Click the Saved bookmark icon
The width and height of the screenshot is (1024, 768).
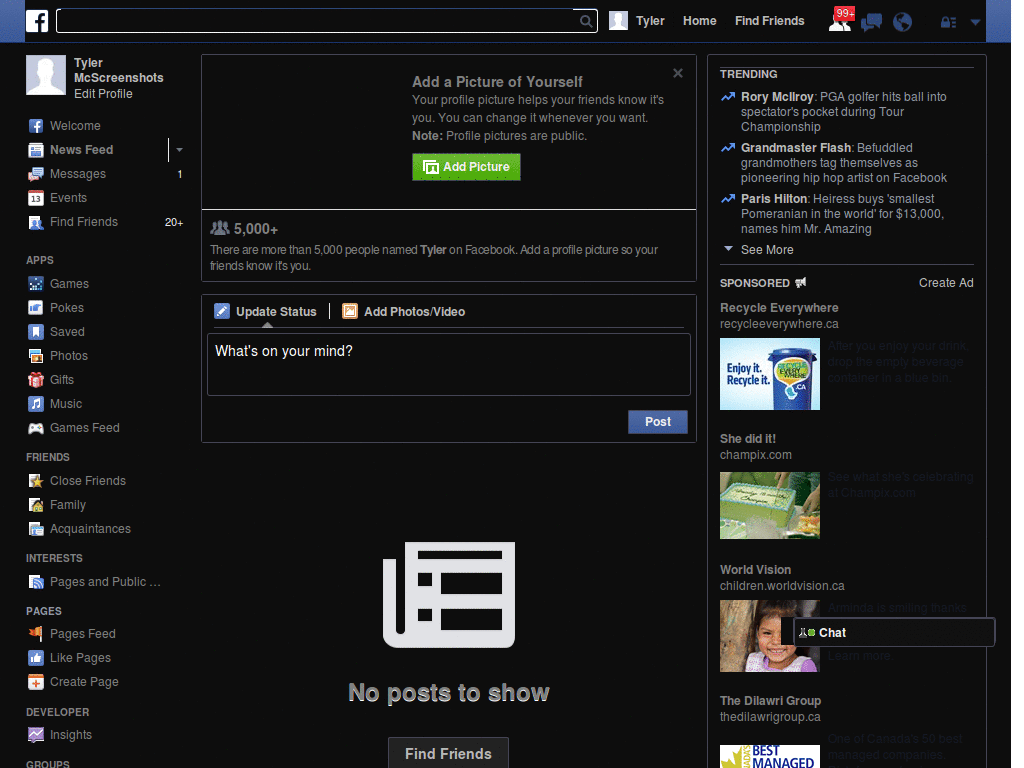coord(36,332)
